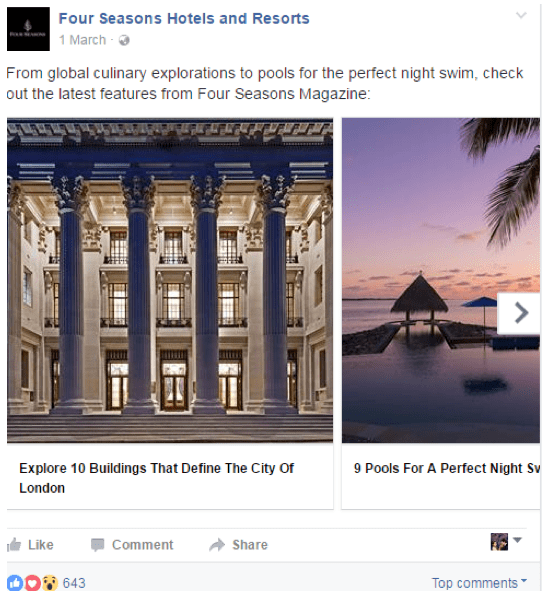Viewport: 549px width, 594px height.
Task: Click the London building columns image
Action: (170, 280)
